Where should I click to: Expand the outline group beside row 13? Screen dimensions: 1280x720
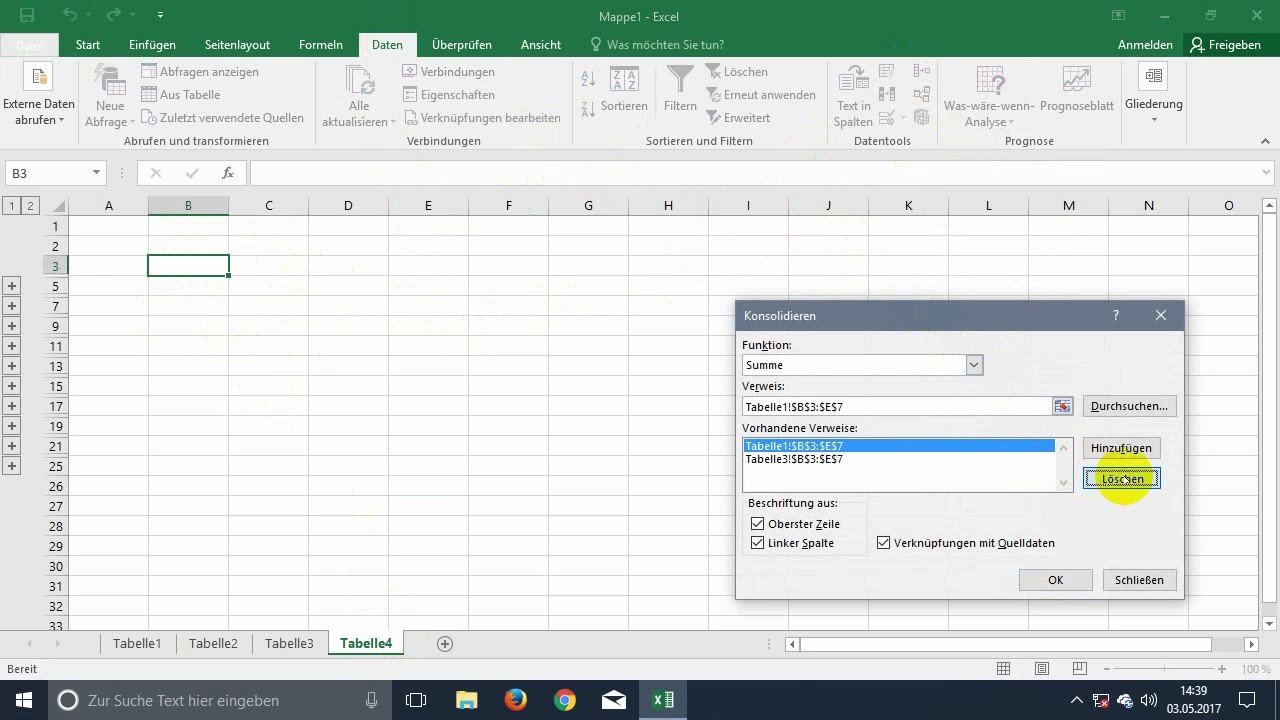(12, 366)
